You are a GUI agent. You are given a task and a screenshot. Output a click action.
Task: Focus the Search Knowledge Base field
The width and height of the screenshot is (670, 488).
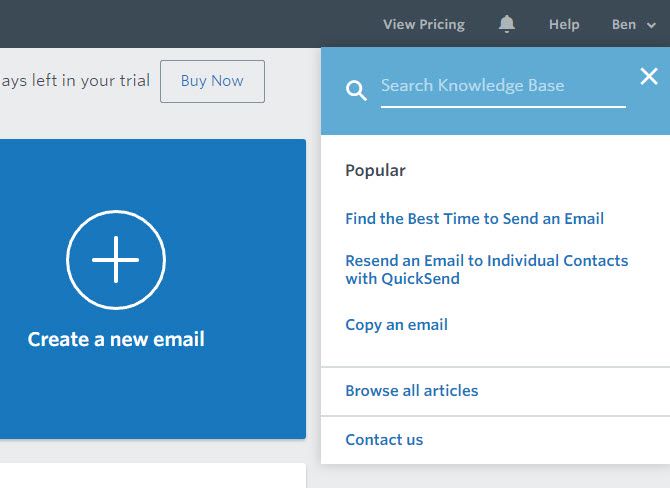(x=502, y=86)
